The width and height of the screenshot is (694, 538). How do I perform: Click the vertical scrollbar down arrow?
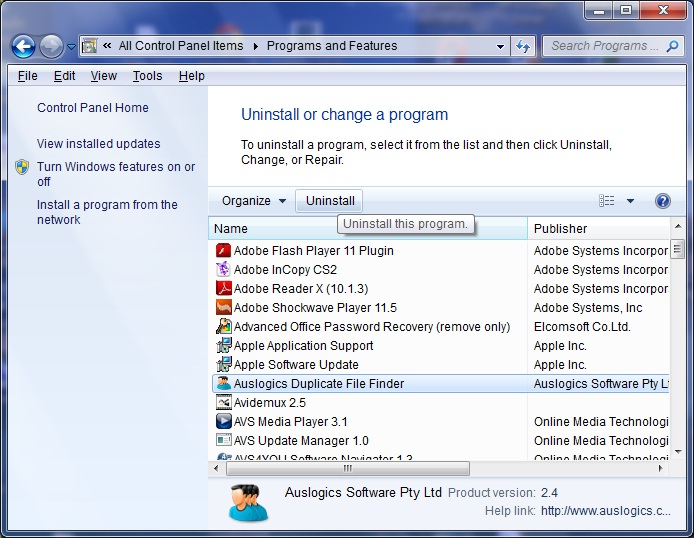678,452
